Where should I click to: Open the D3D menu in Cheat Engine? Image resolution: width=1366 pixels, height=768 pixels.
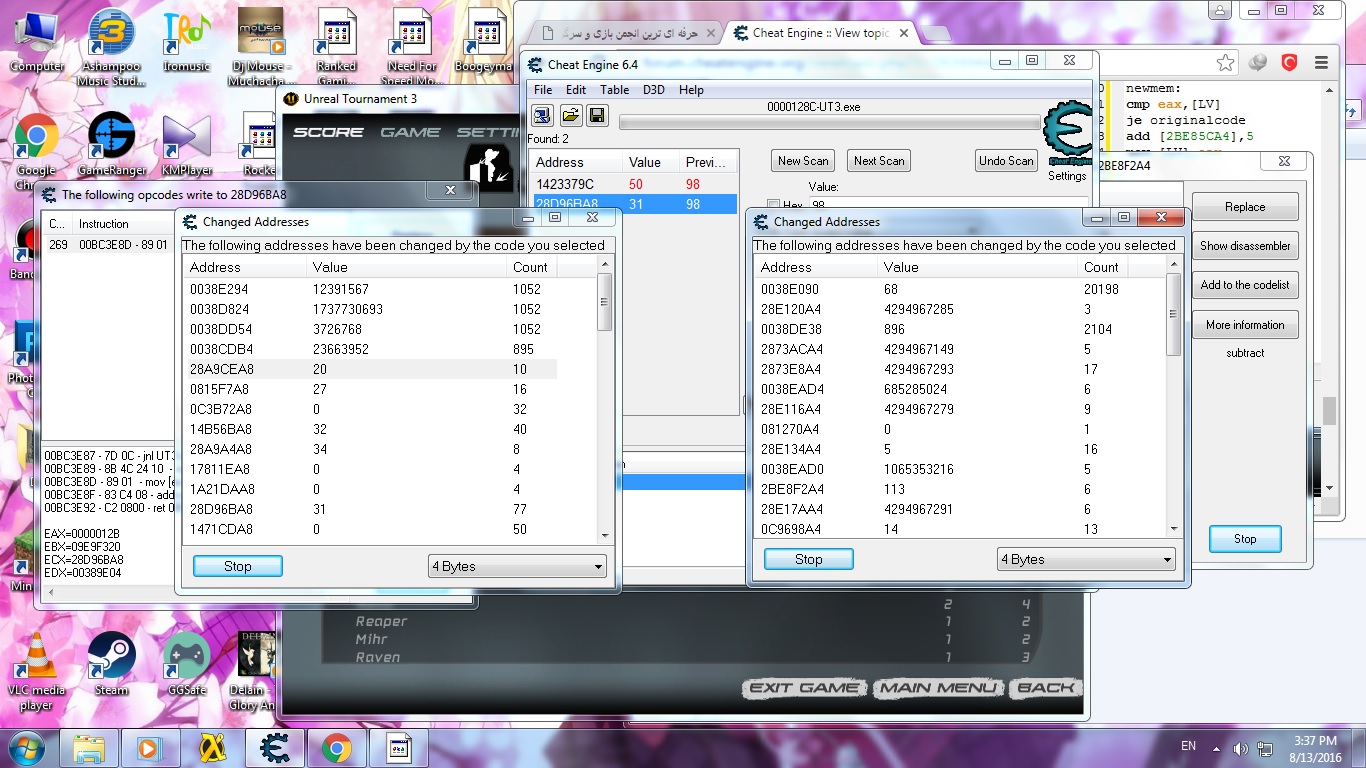coord(653,90)
